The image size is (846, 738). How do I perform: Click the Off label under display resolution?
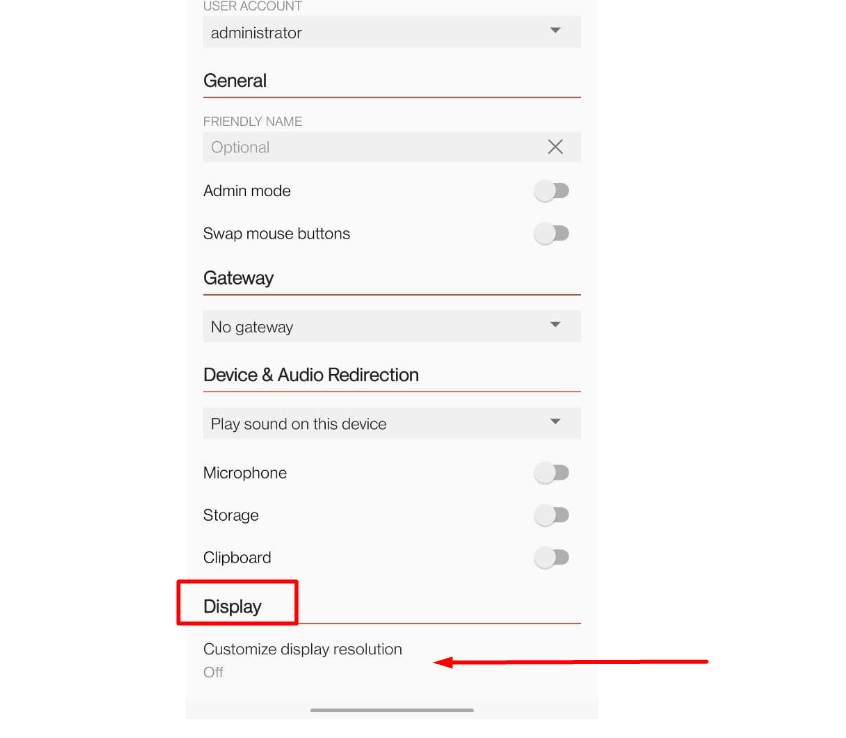coord(213,672)
